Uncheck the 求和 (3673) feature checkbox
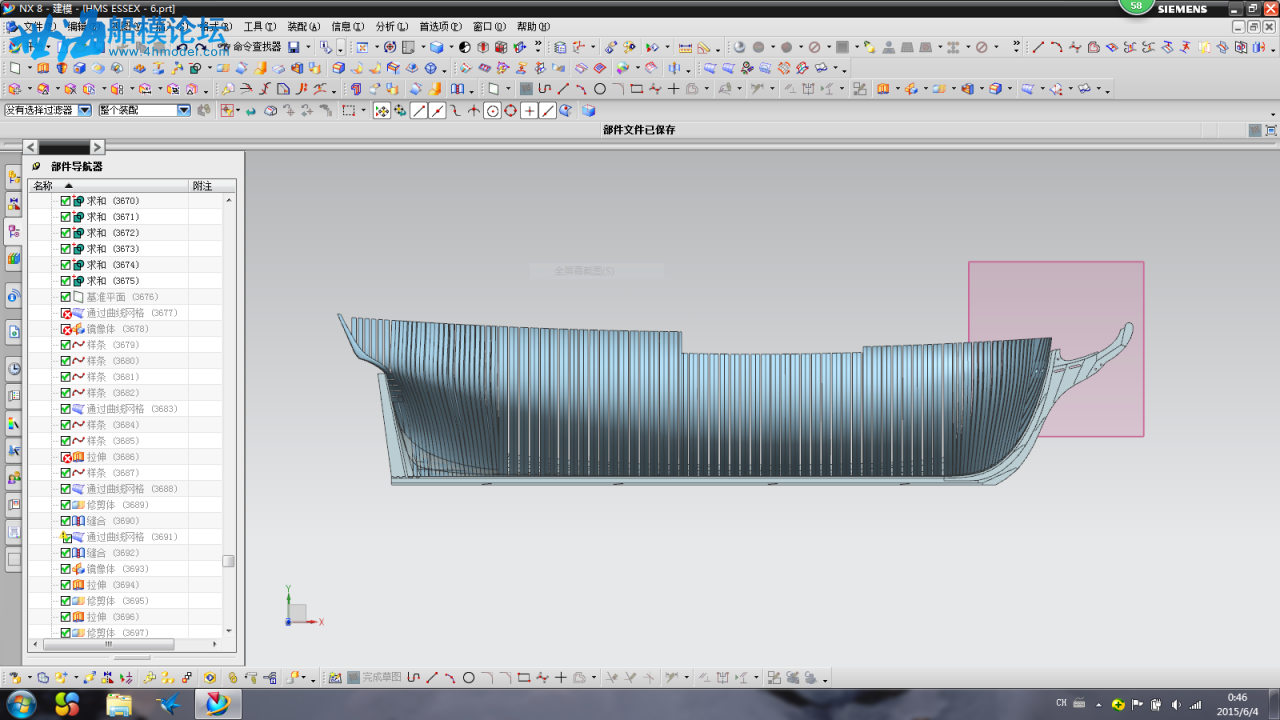The height and width of the screenshot is (720, 1280). (x=66, y=249)
